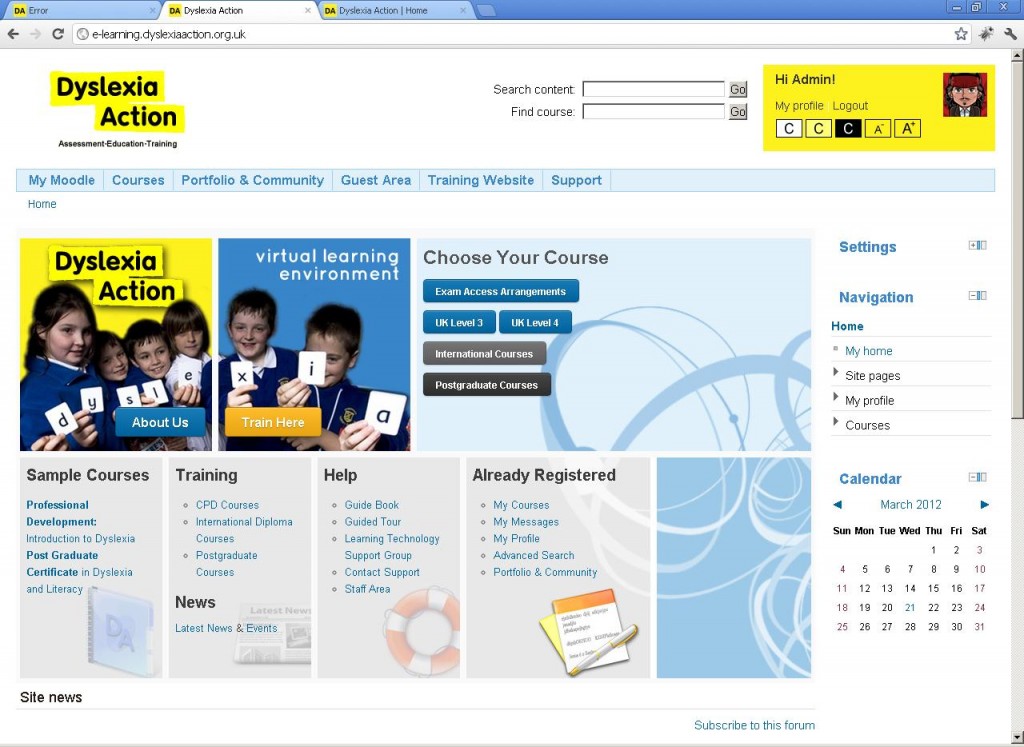Click the Exam Access Arrangements button
1024x747 pixels.
(500, 292)
